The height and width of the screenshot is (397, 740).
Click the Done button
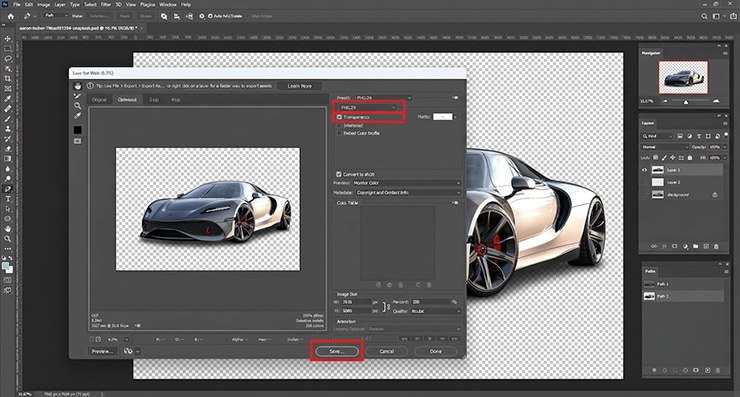click(x=436, y=351)
